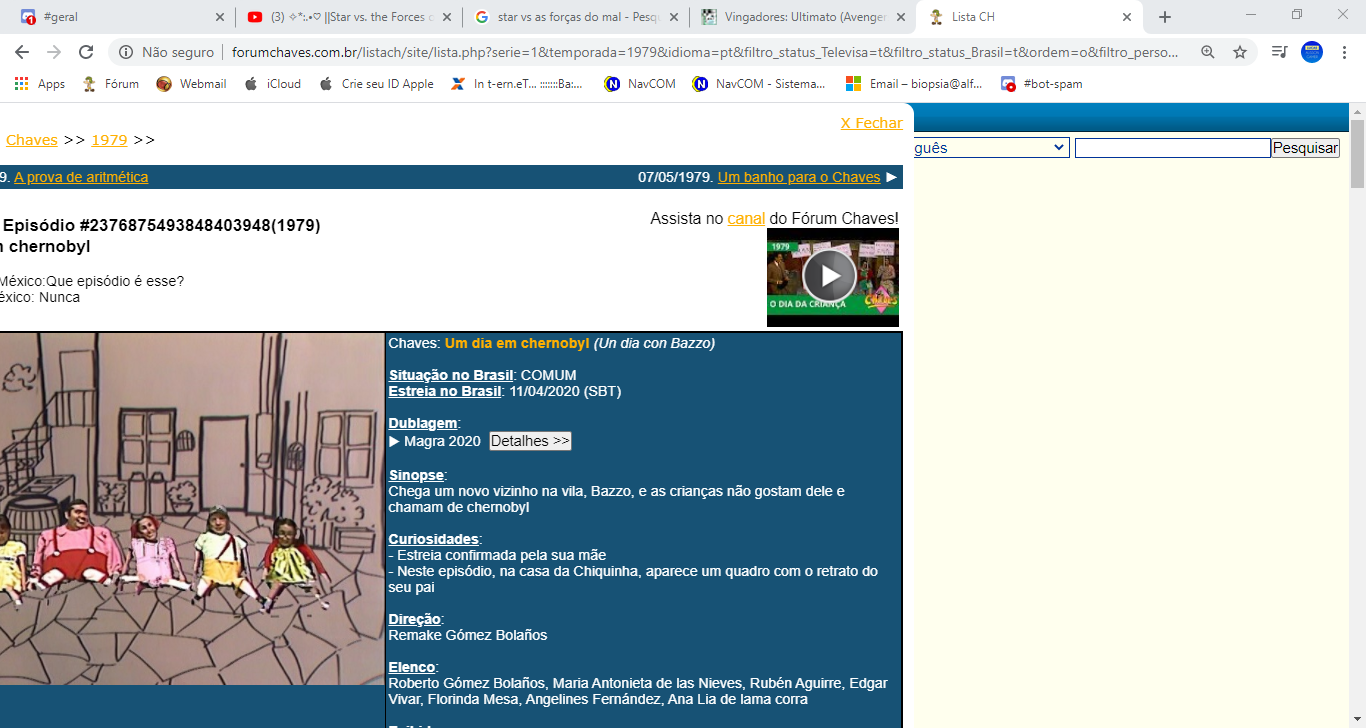The width and height of the screenshot is (1366, 728).
Task: Open a new tab with plus button
Action: (1165, 17)
